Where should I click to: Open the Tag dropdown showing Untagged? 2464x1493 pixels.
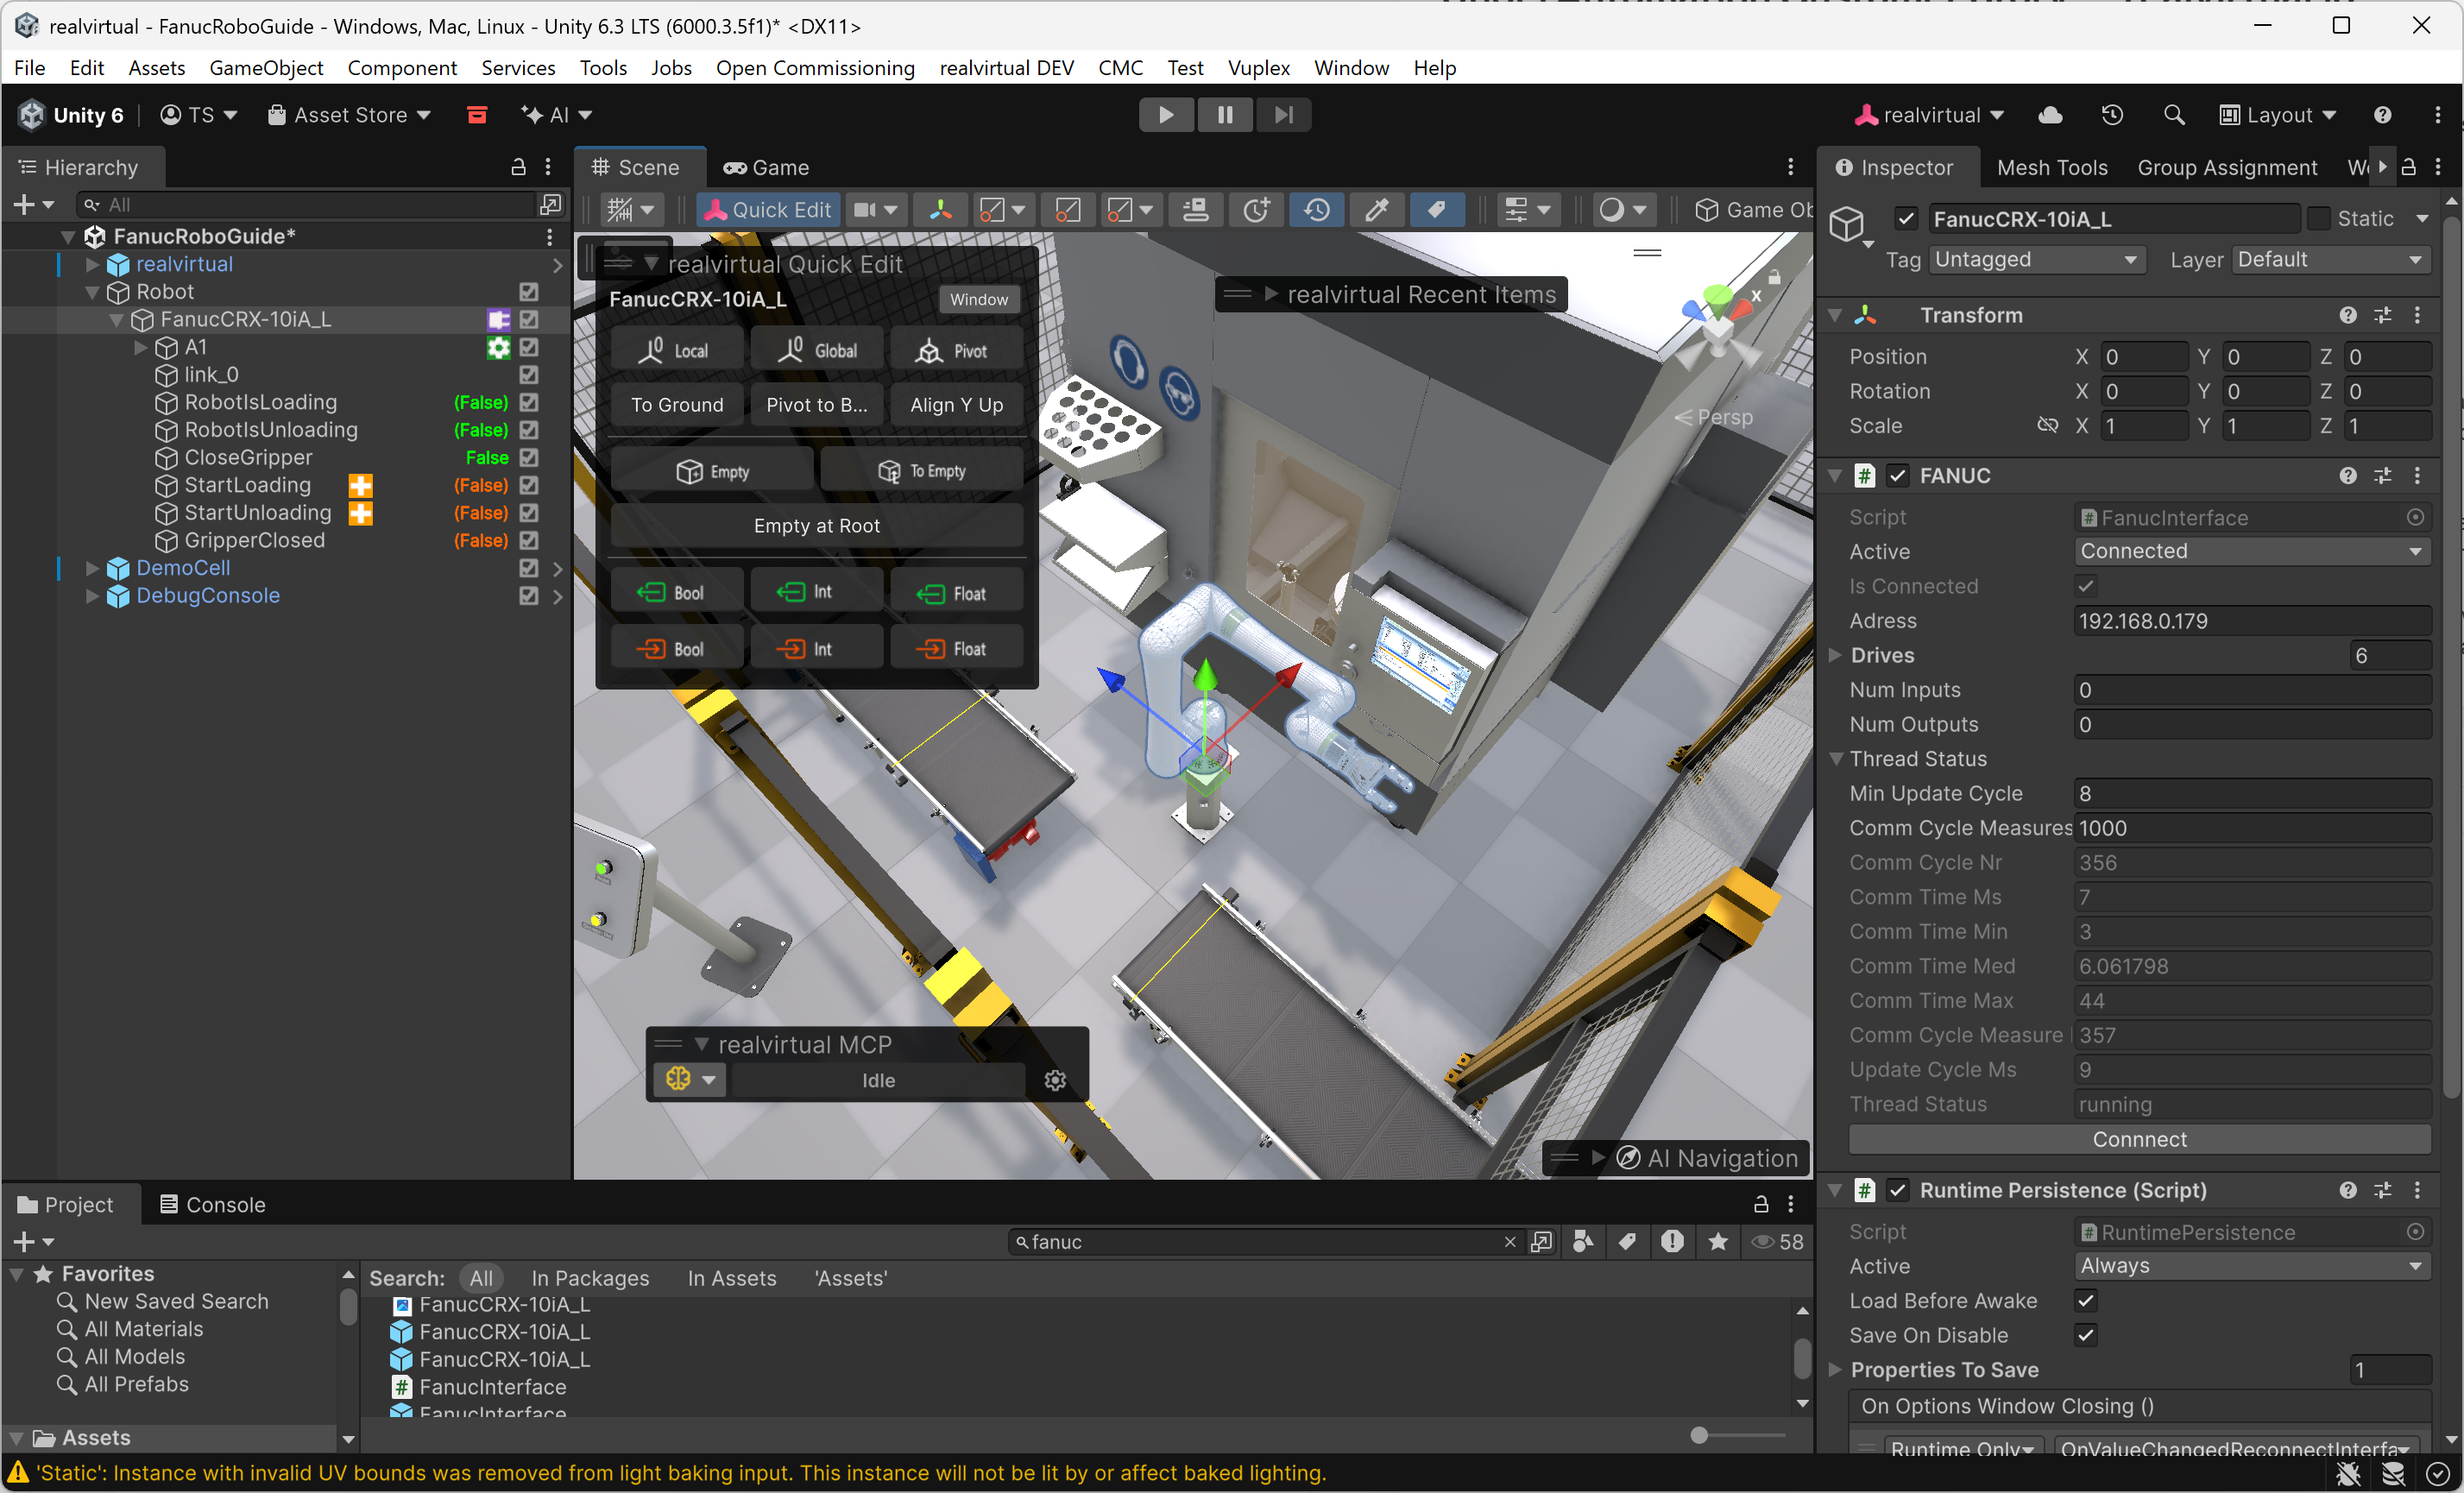pos(2036,259)
